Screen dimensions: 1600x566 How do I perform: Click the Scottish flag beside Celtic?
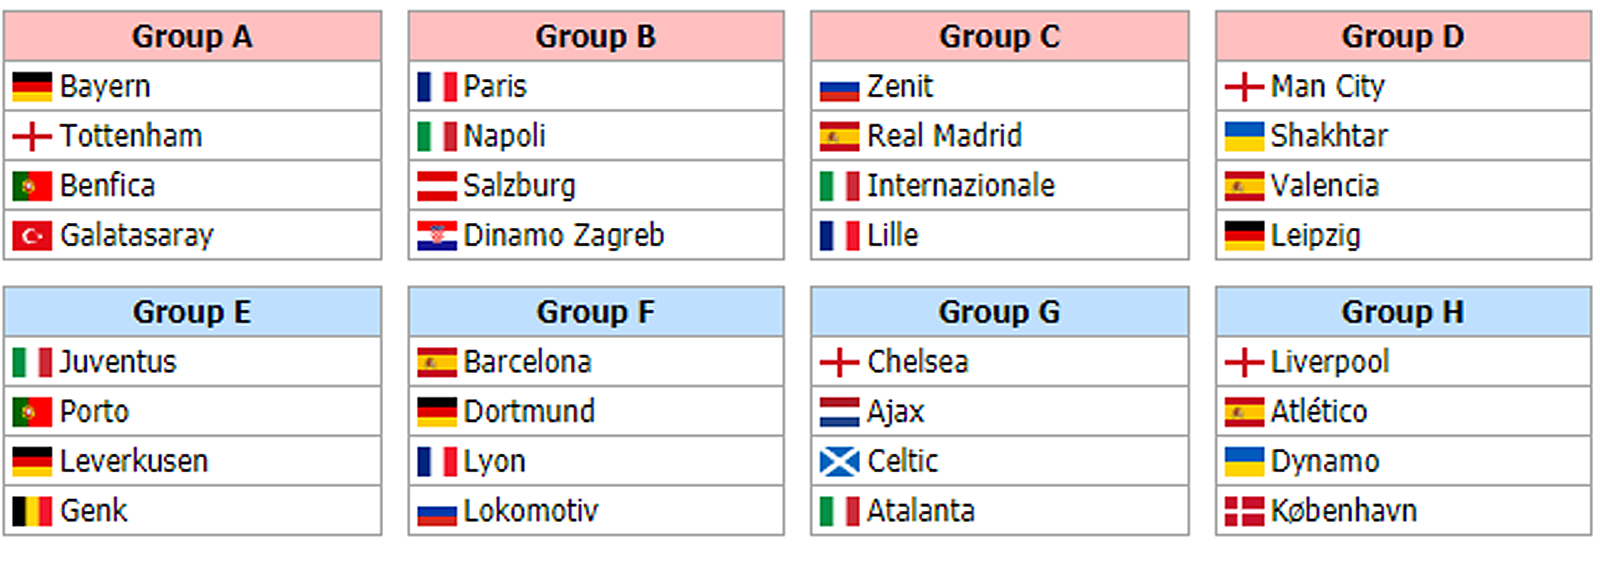coord(839,462)
